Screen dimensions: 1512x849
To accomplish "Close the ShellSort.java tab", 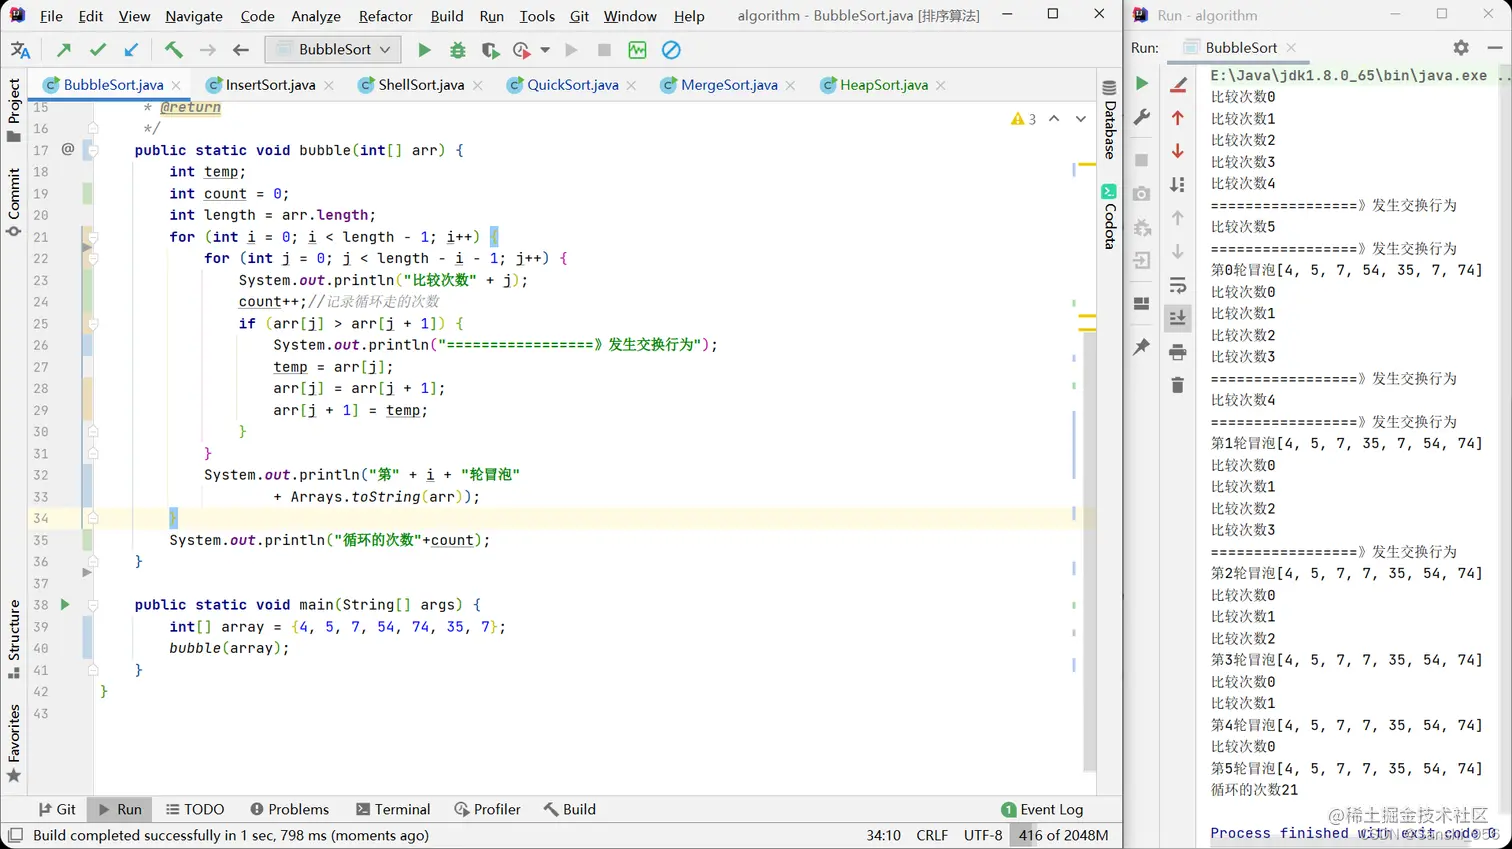I will point(478,86).
